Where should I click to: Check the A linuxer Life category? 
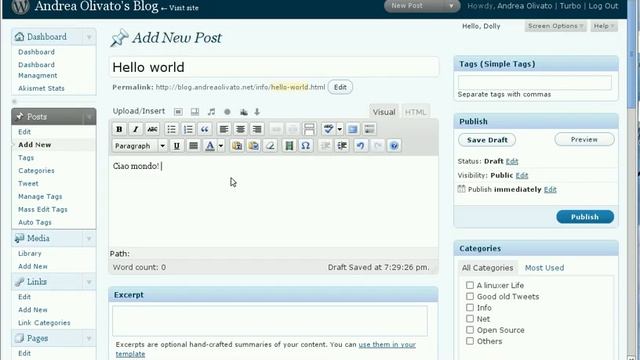point(470,285)
